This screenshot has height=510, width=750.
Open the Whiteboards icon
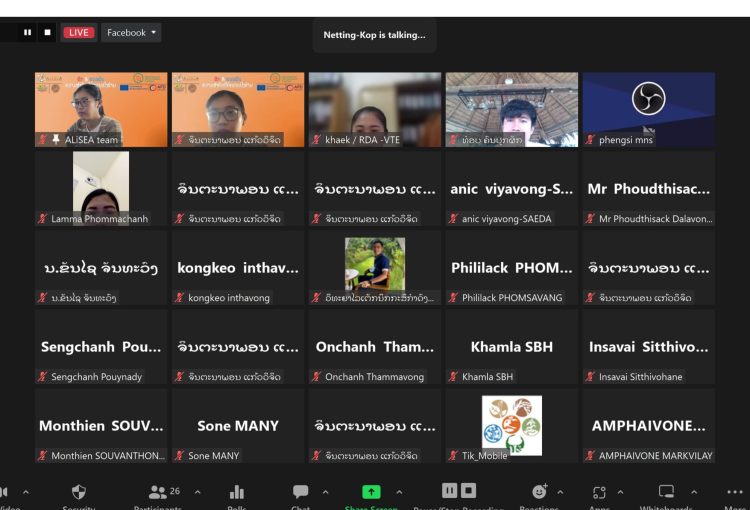pyautogui.click(x=666, y=492)
